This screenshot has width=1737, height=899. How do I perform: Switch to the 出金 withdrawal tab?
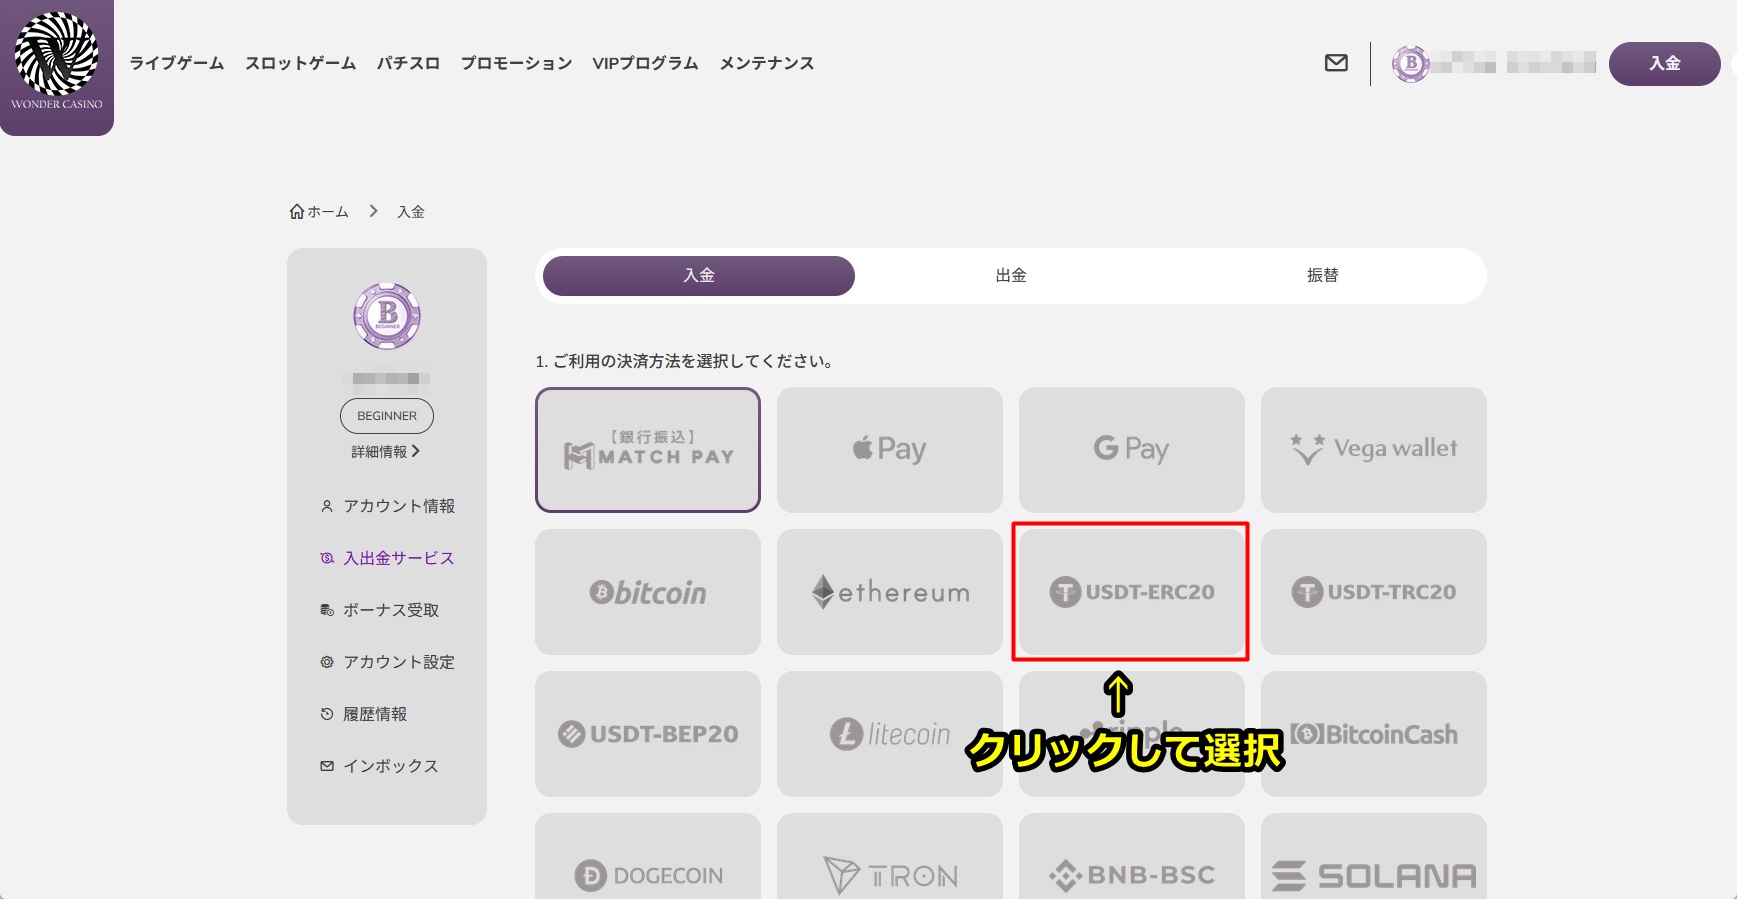[x=1011, y=276]
